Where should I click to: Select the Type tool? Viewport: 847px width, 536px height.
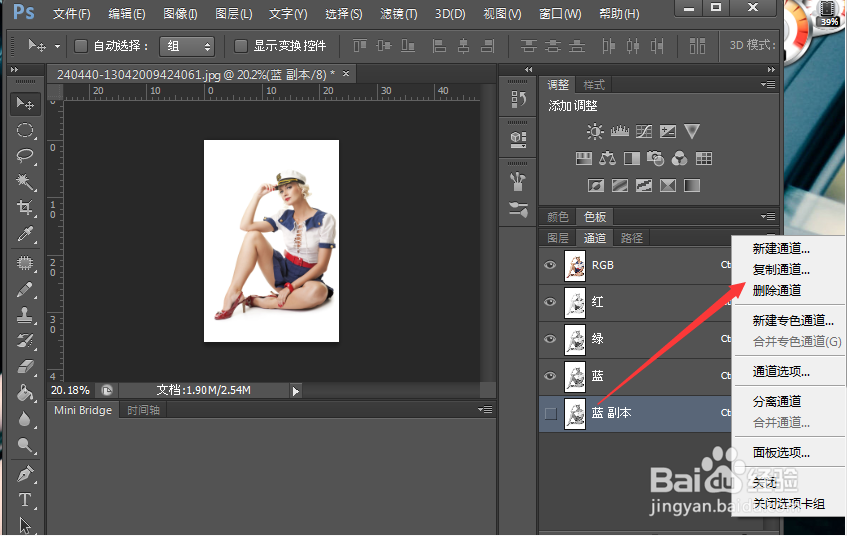(24, 500)
